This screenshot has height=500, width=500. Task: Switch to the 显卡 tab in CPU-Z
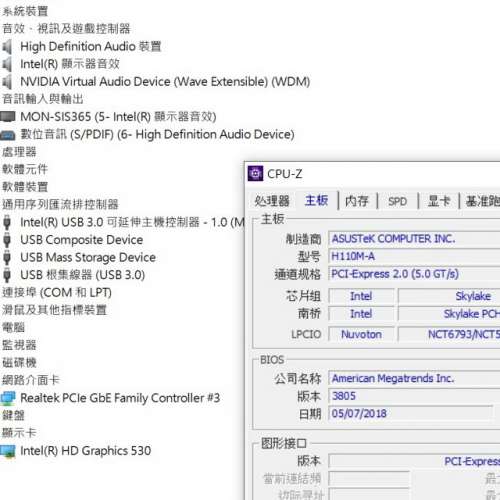[439, 201]
